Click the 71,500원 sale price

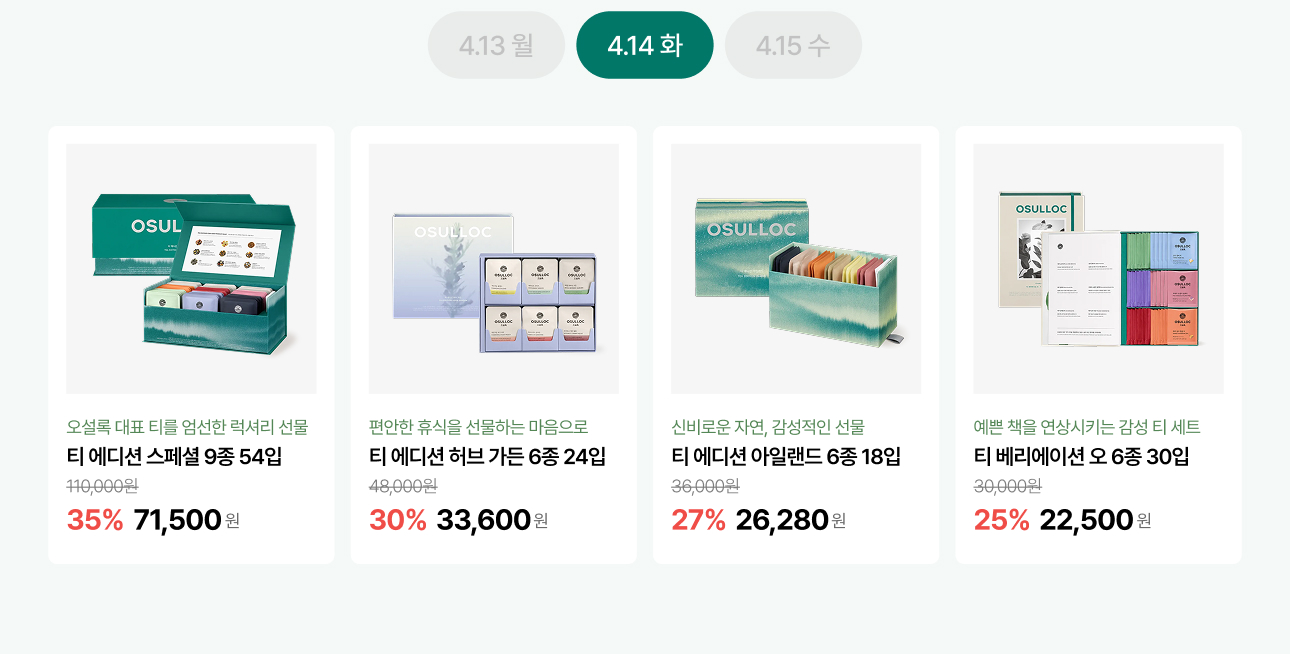[185, 520]
